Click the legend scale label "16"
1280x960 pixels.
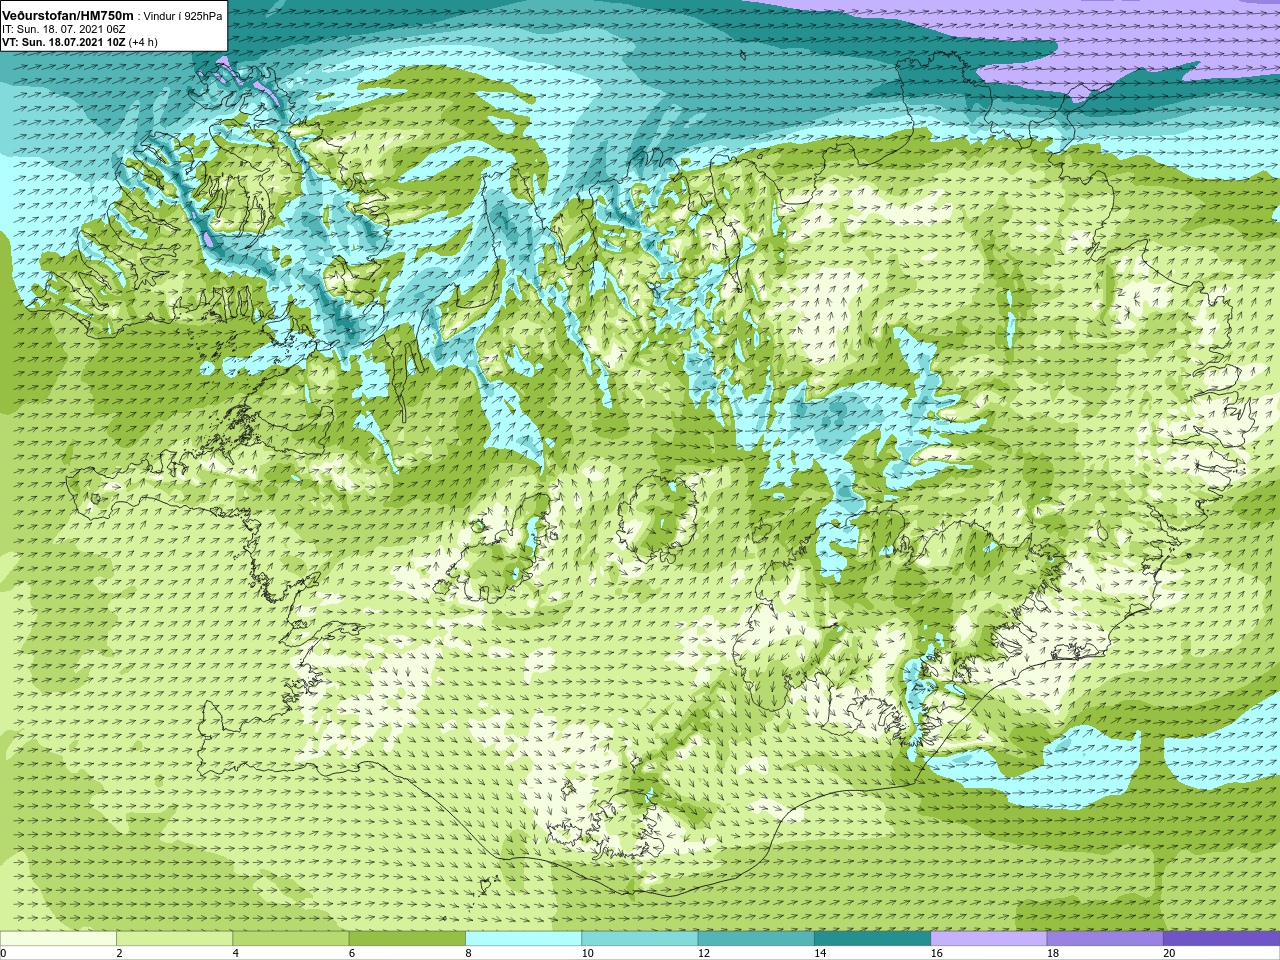coord(936,953)
